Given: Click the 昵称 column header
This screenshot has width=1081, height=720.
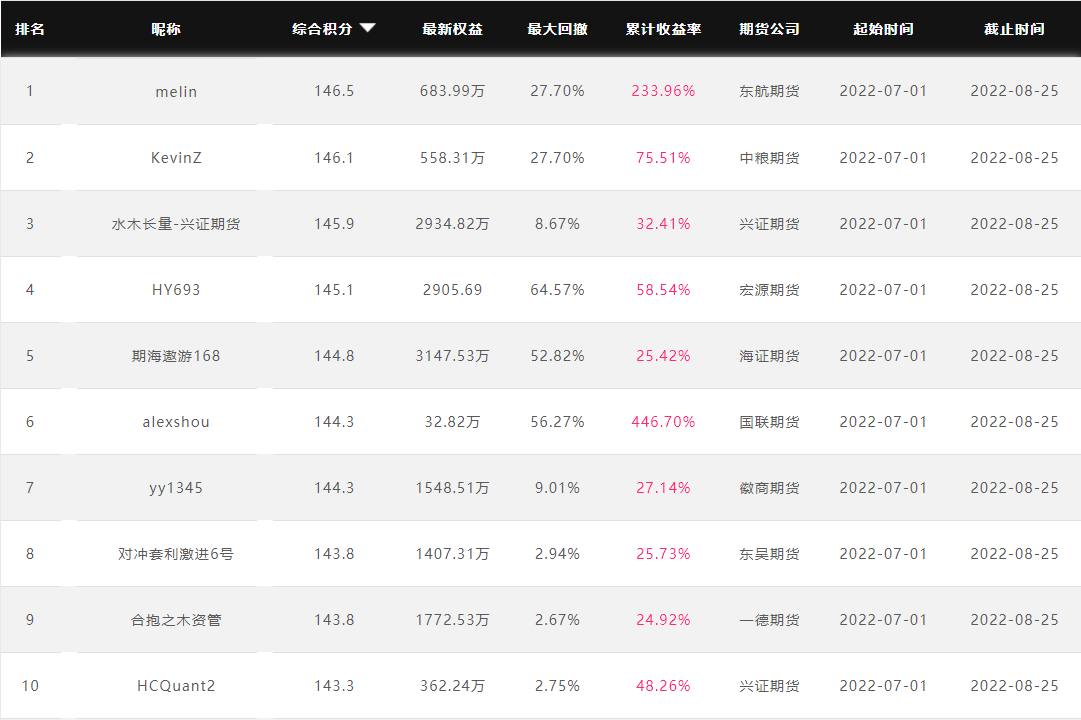Looking at the screenshot, I should (166, 29).
